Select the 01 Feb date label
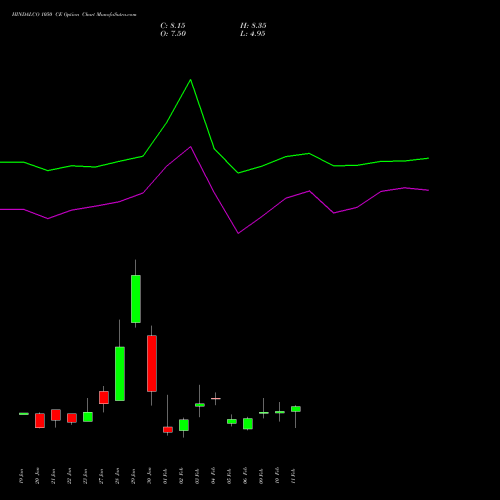The width and height of the screenshot is (500, 500). click(165, 476)
